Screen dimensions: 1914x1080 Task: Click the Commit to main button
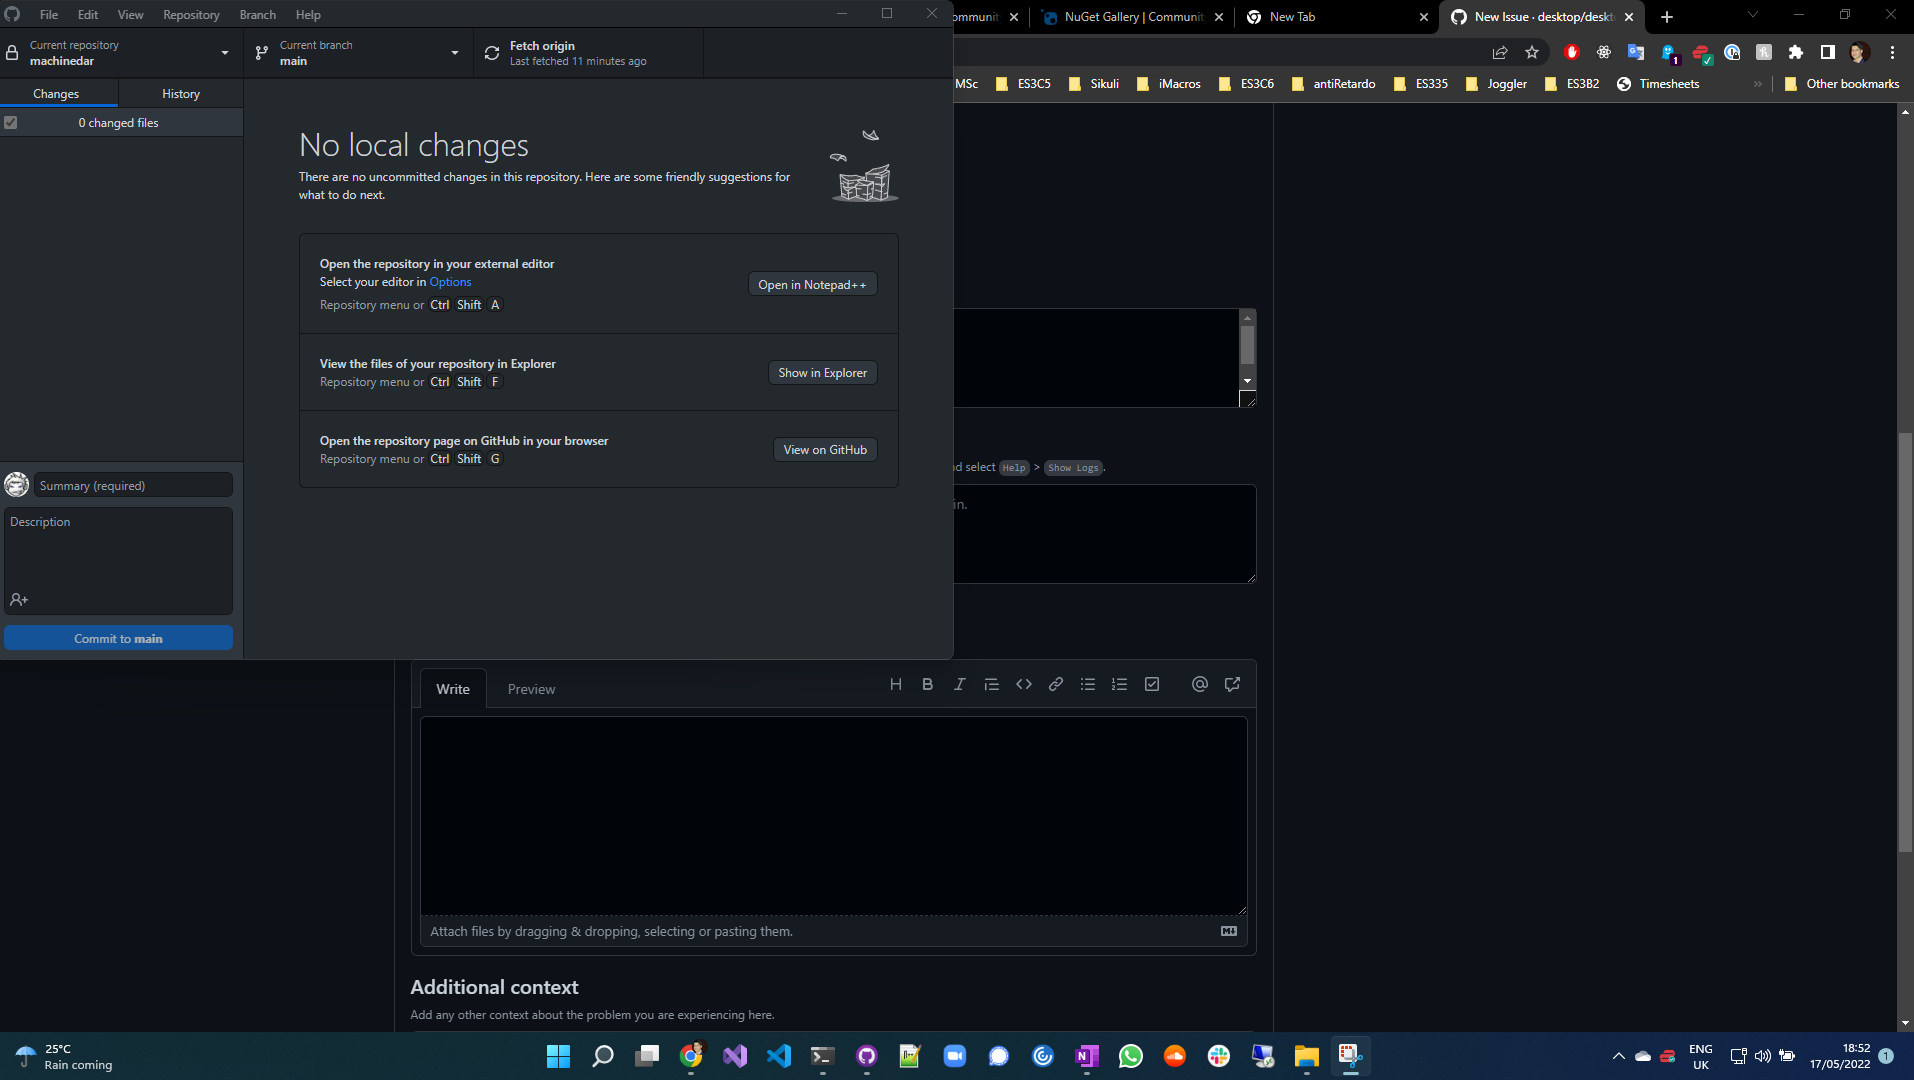pyautogui.click(x=118, y=637)
